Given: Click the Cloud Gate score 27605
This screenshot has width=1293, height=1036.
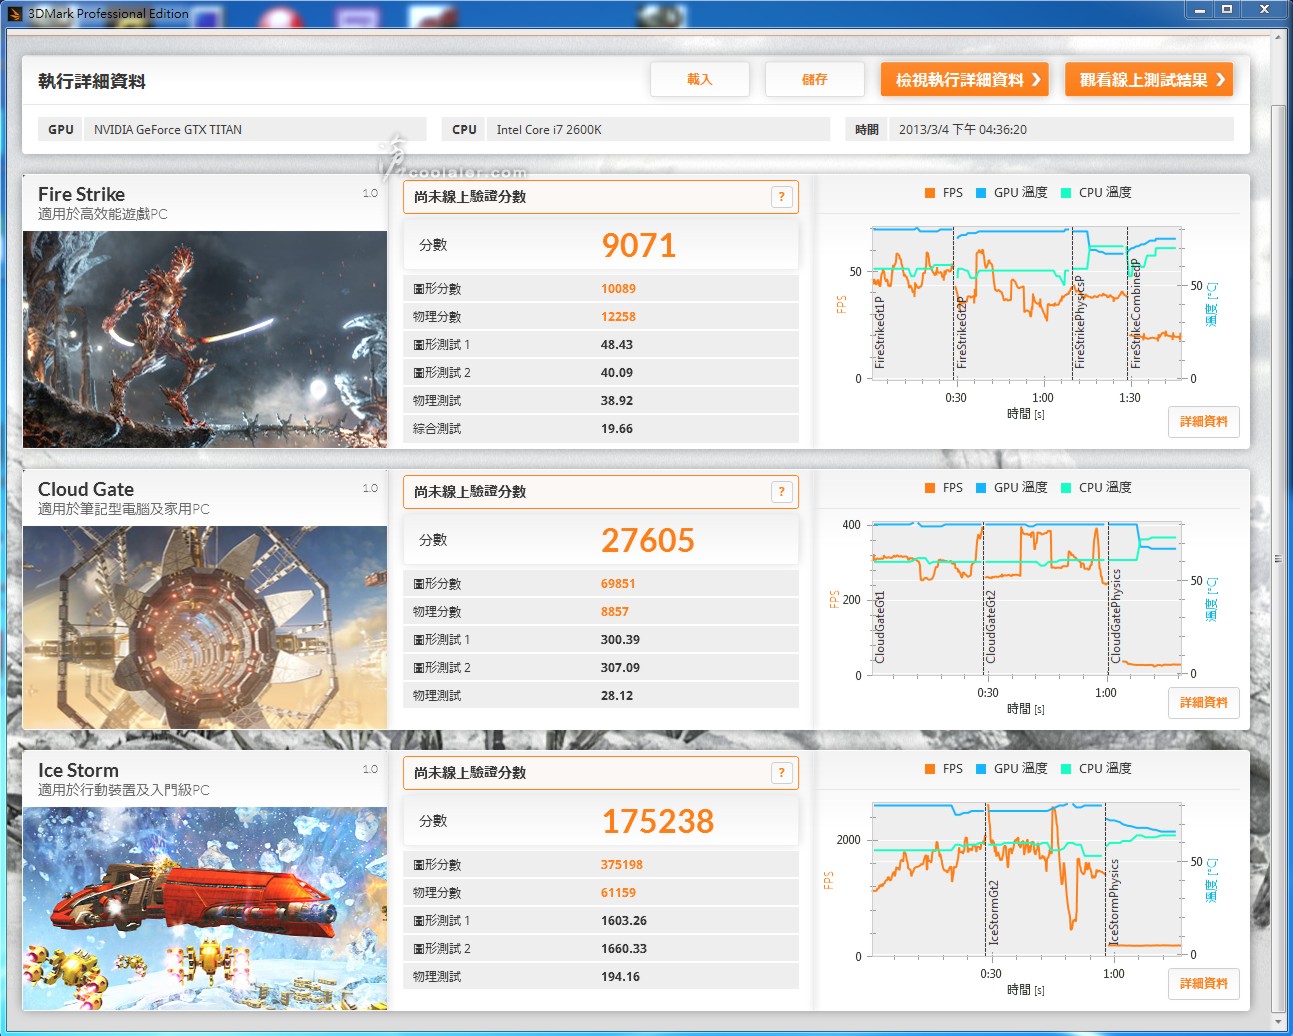Looking at the screenshot, I should [x=648, y=540].
